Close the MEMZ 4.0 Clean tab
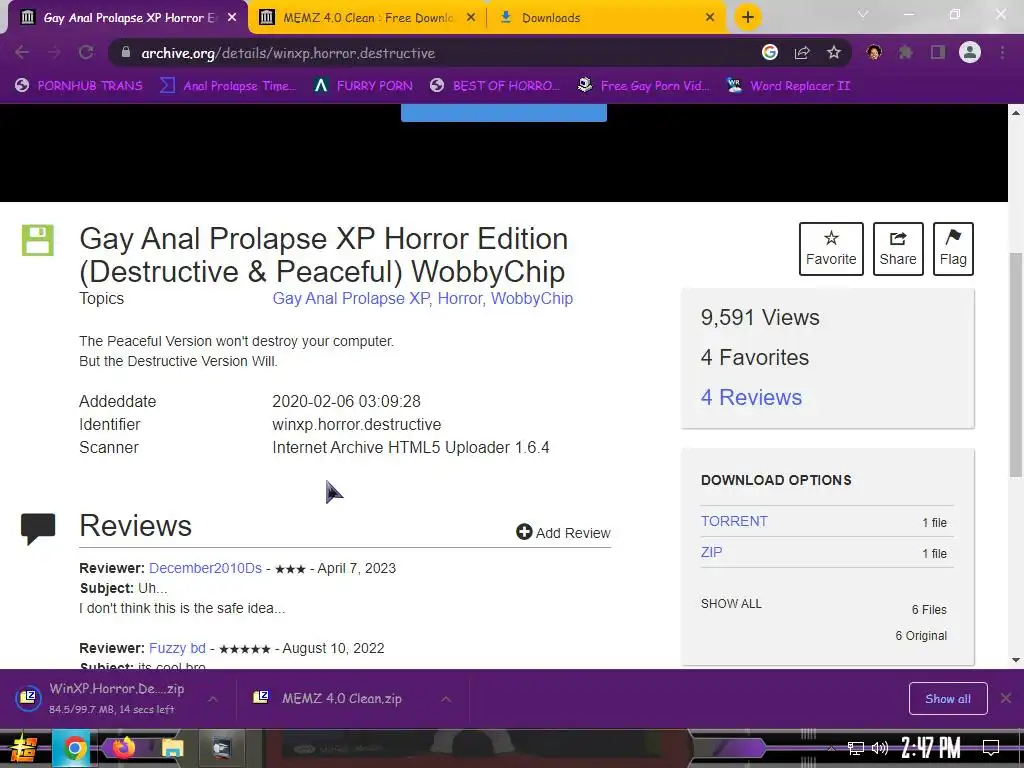 click(471, 18)
